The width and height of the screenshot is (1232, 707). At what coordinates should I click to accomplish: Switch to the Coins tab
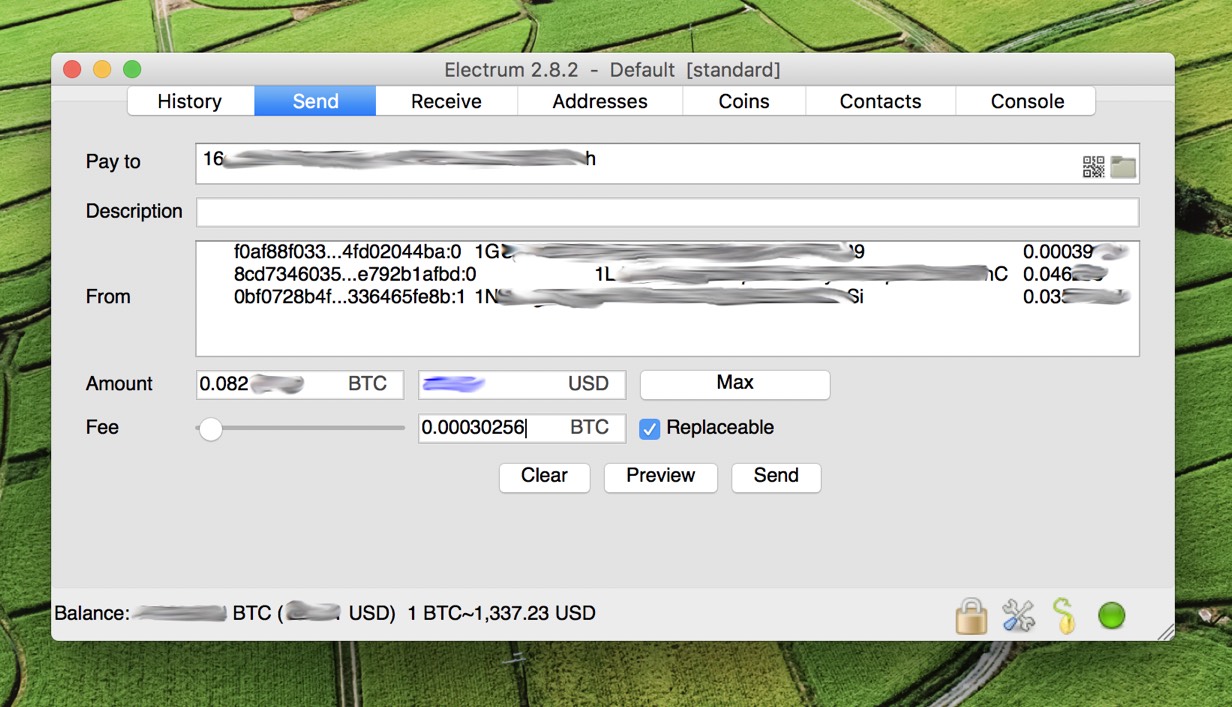pos(744,101)
